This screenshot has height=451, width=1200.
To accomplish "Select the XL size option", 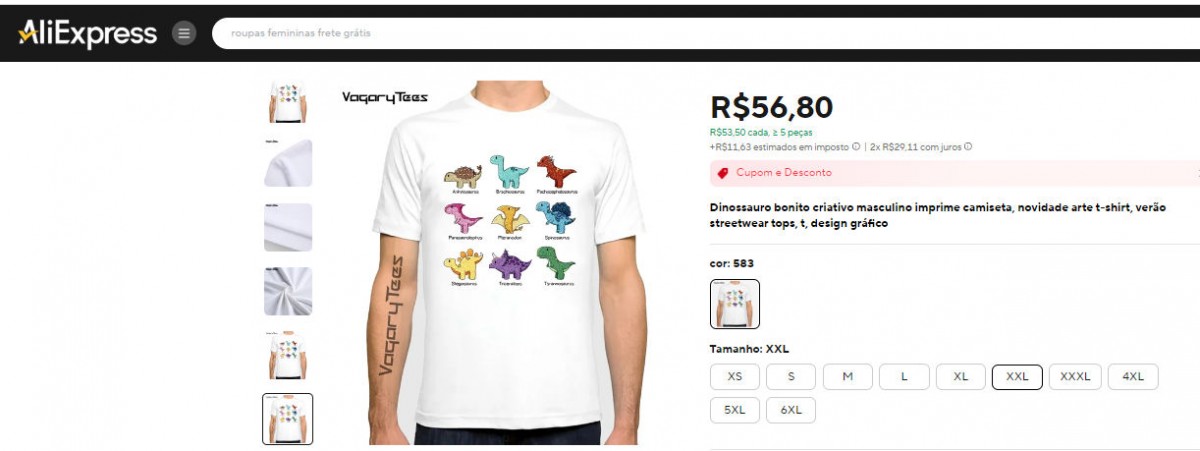I will [961, 377].
